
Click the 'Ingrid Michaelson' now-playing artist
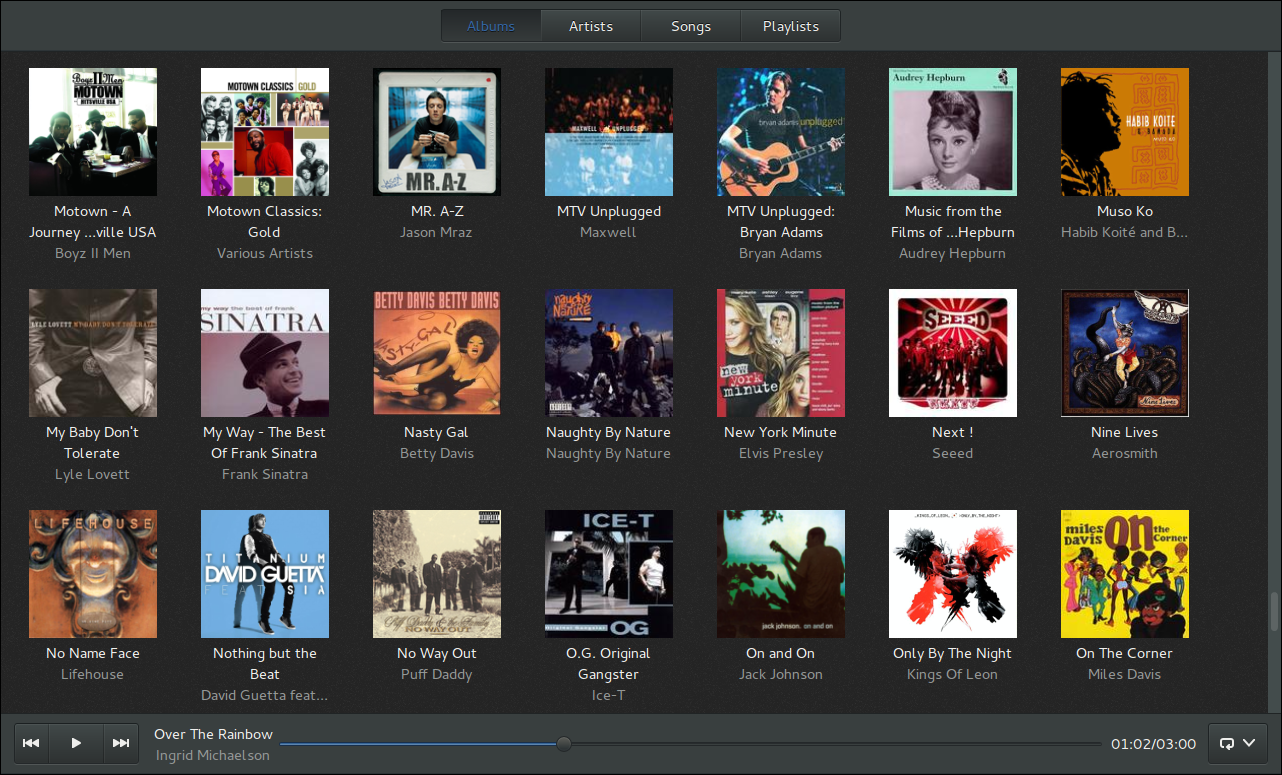click(x=213, y=755)
